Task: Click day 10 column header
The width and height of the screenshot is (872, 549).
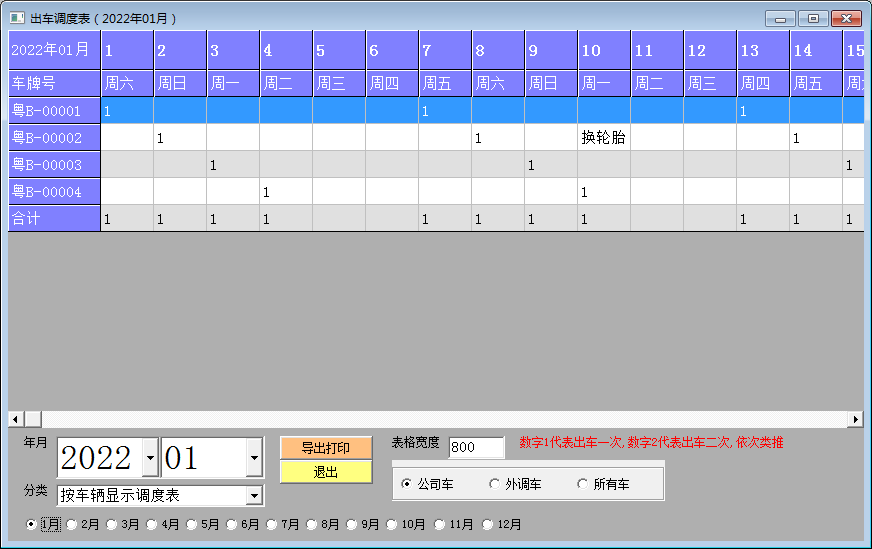Action: tap(604, 50)
